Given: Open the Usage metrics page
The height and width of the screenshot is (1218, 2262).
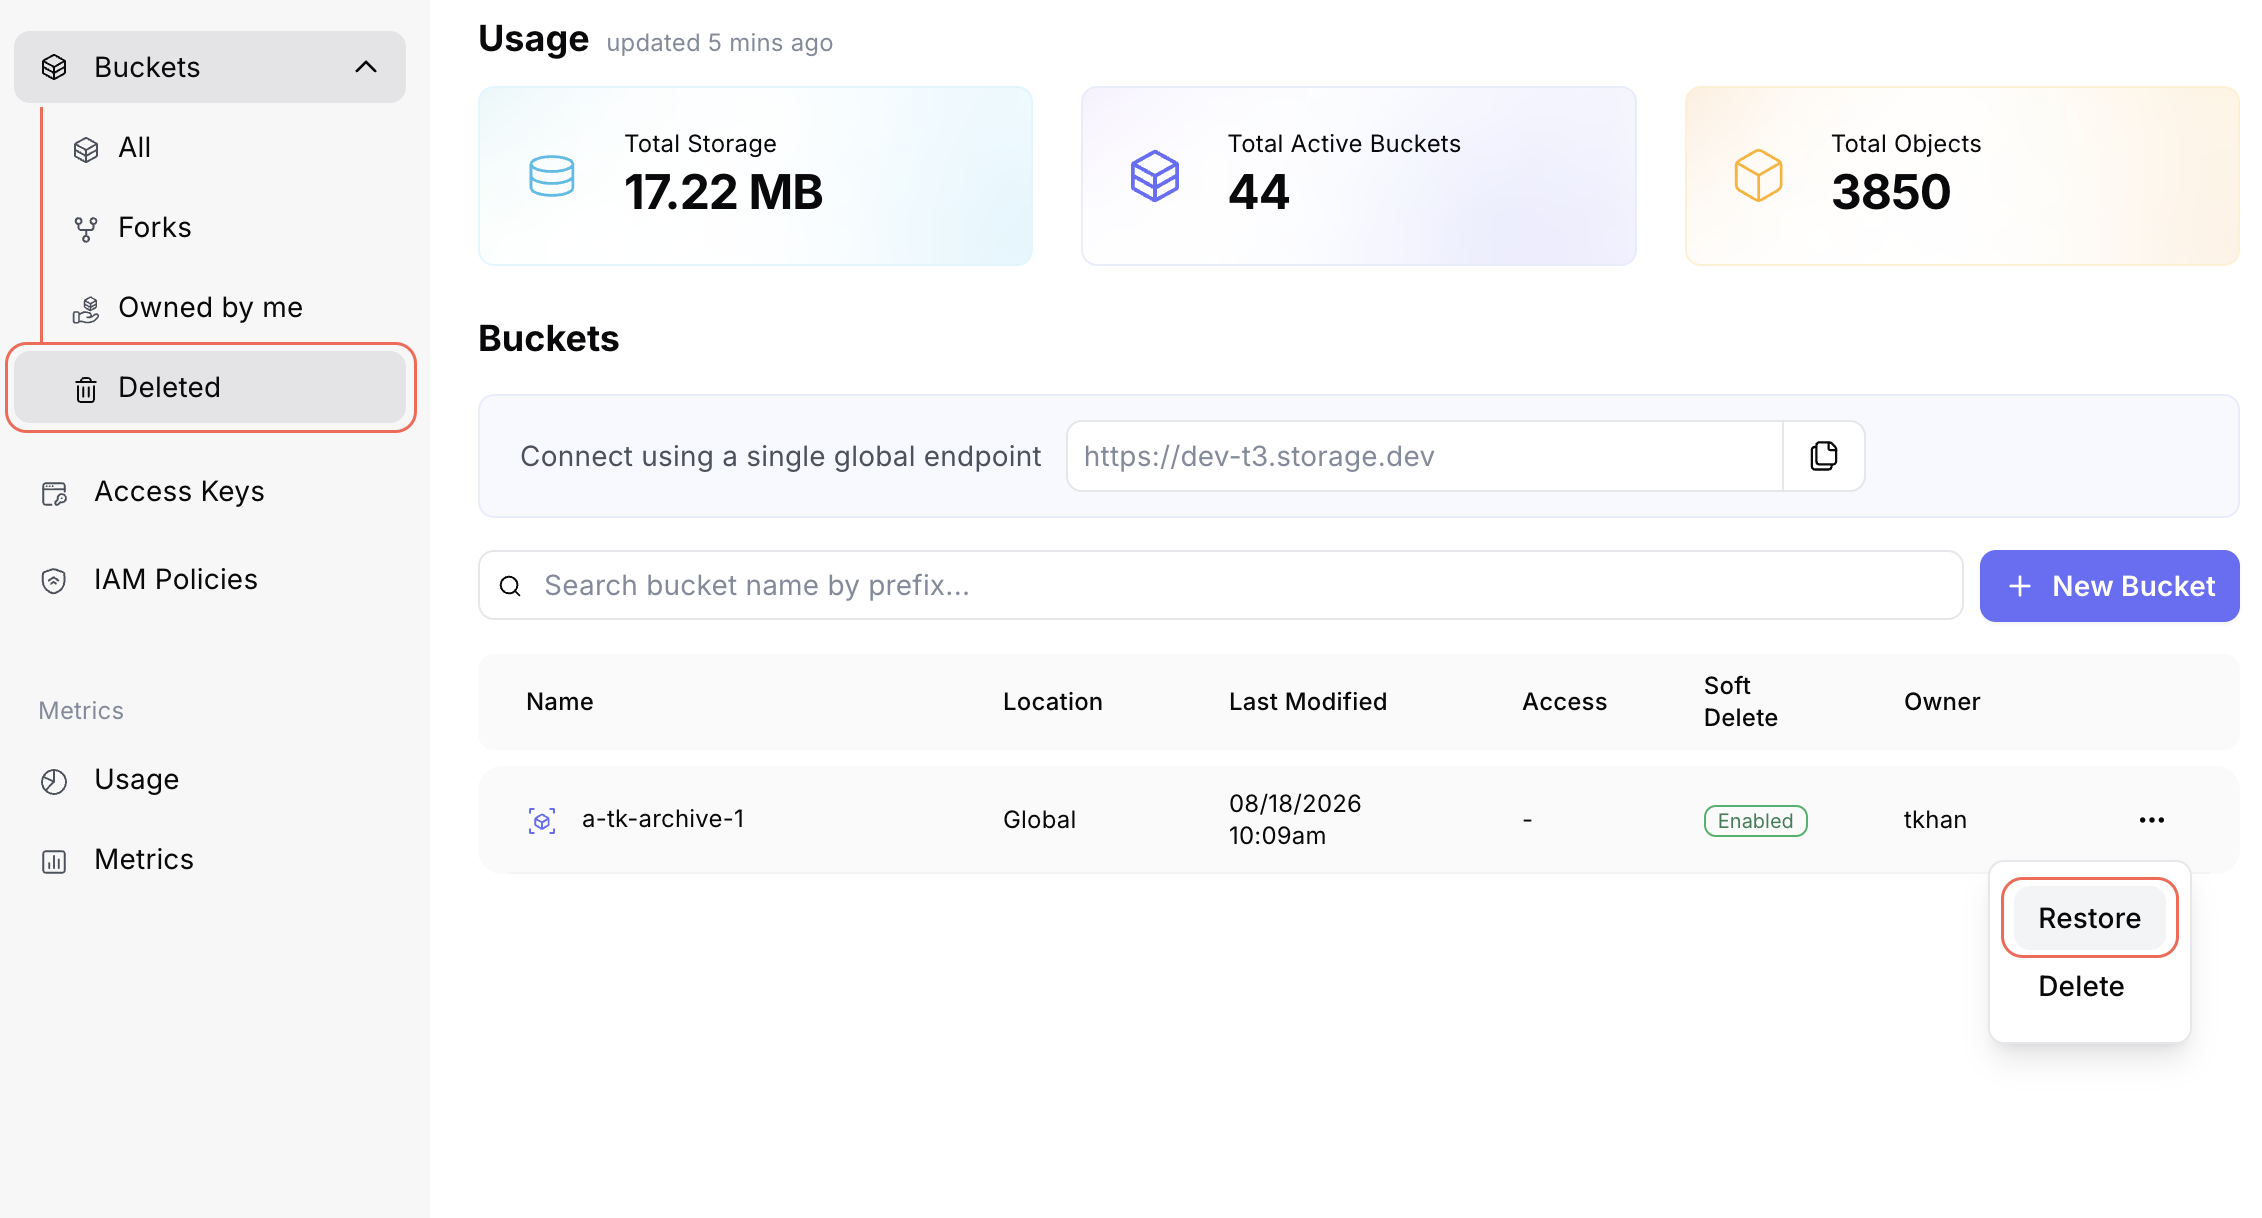Looking at the screenshot, I should [x=137, y=779].
